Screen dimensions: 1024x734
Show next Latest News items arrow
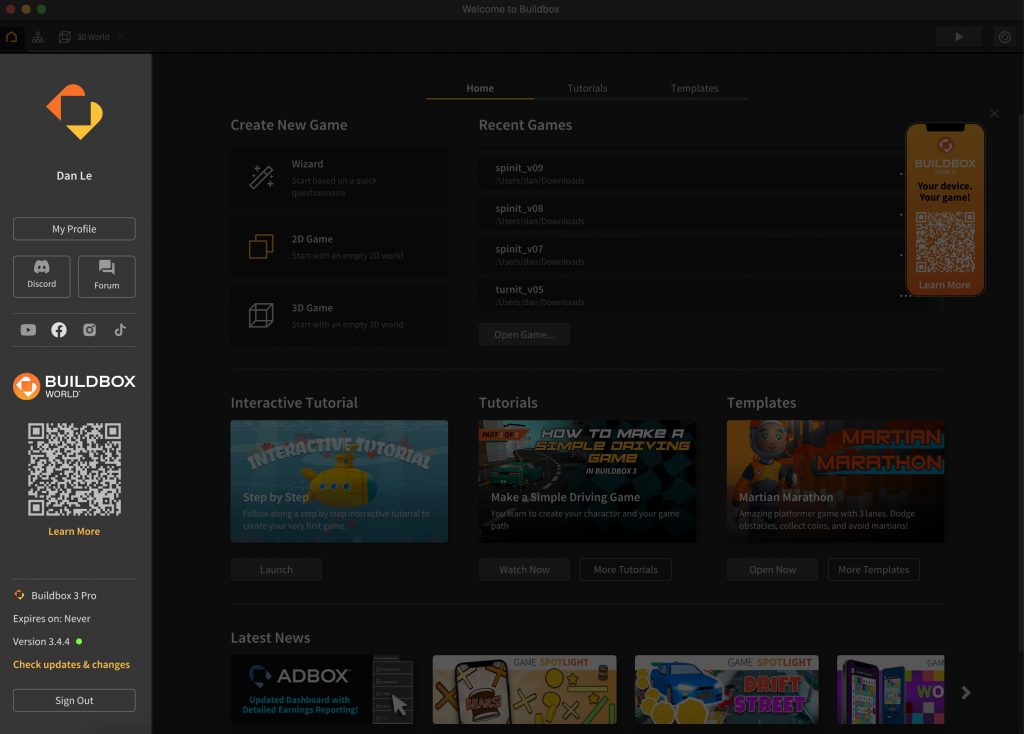[x=966, y=692]
